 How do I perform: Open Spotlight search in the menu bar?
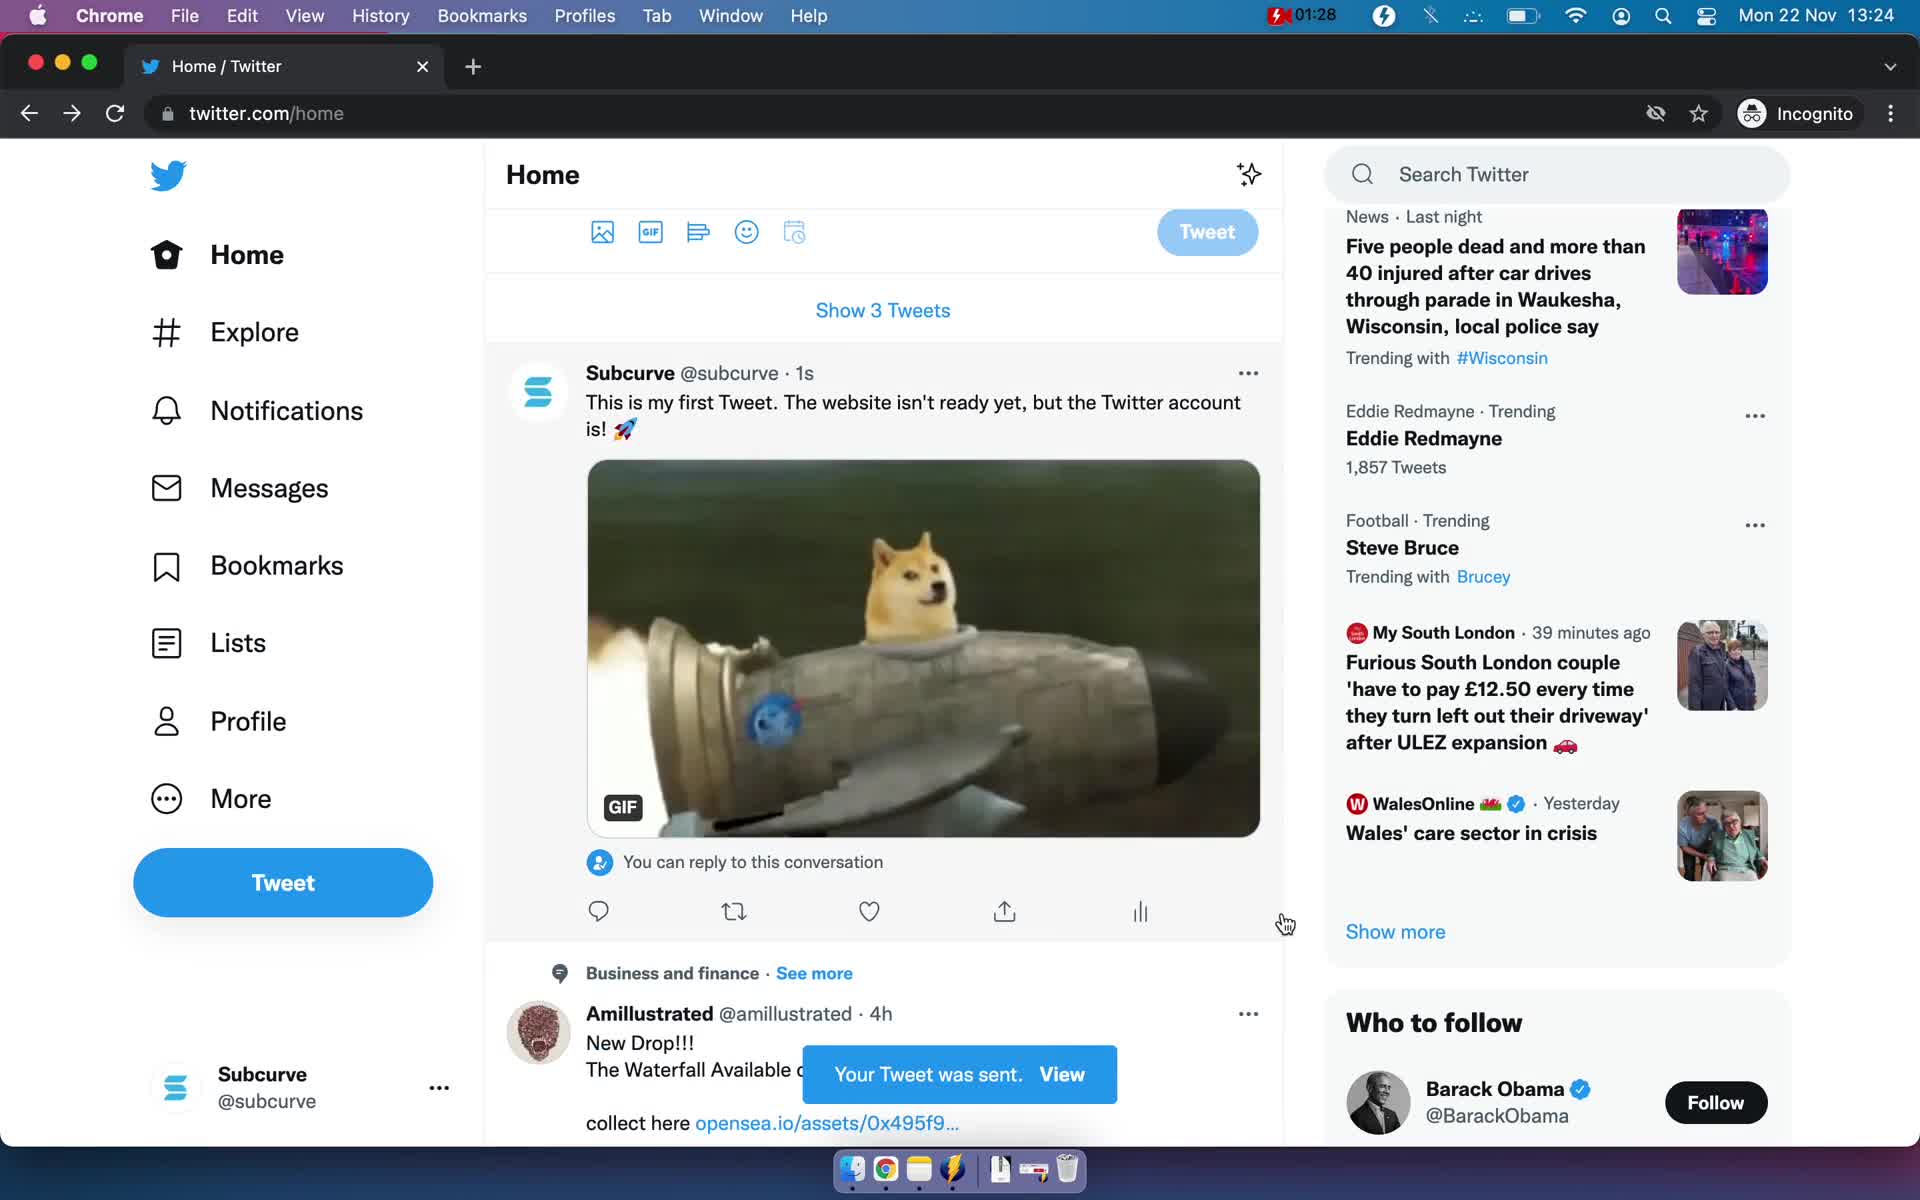(x=1662, y=16)
